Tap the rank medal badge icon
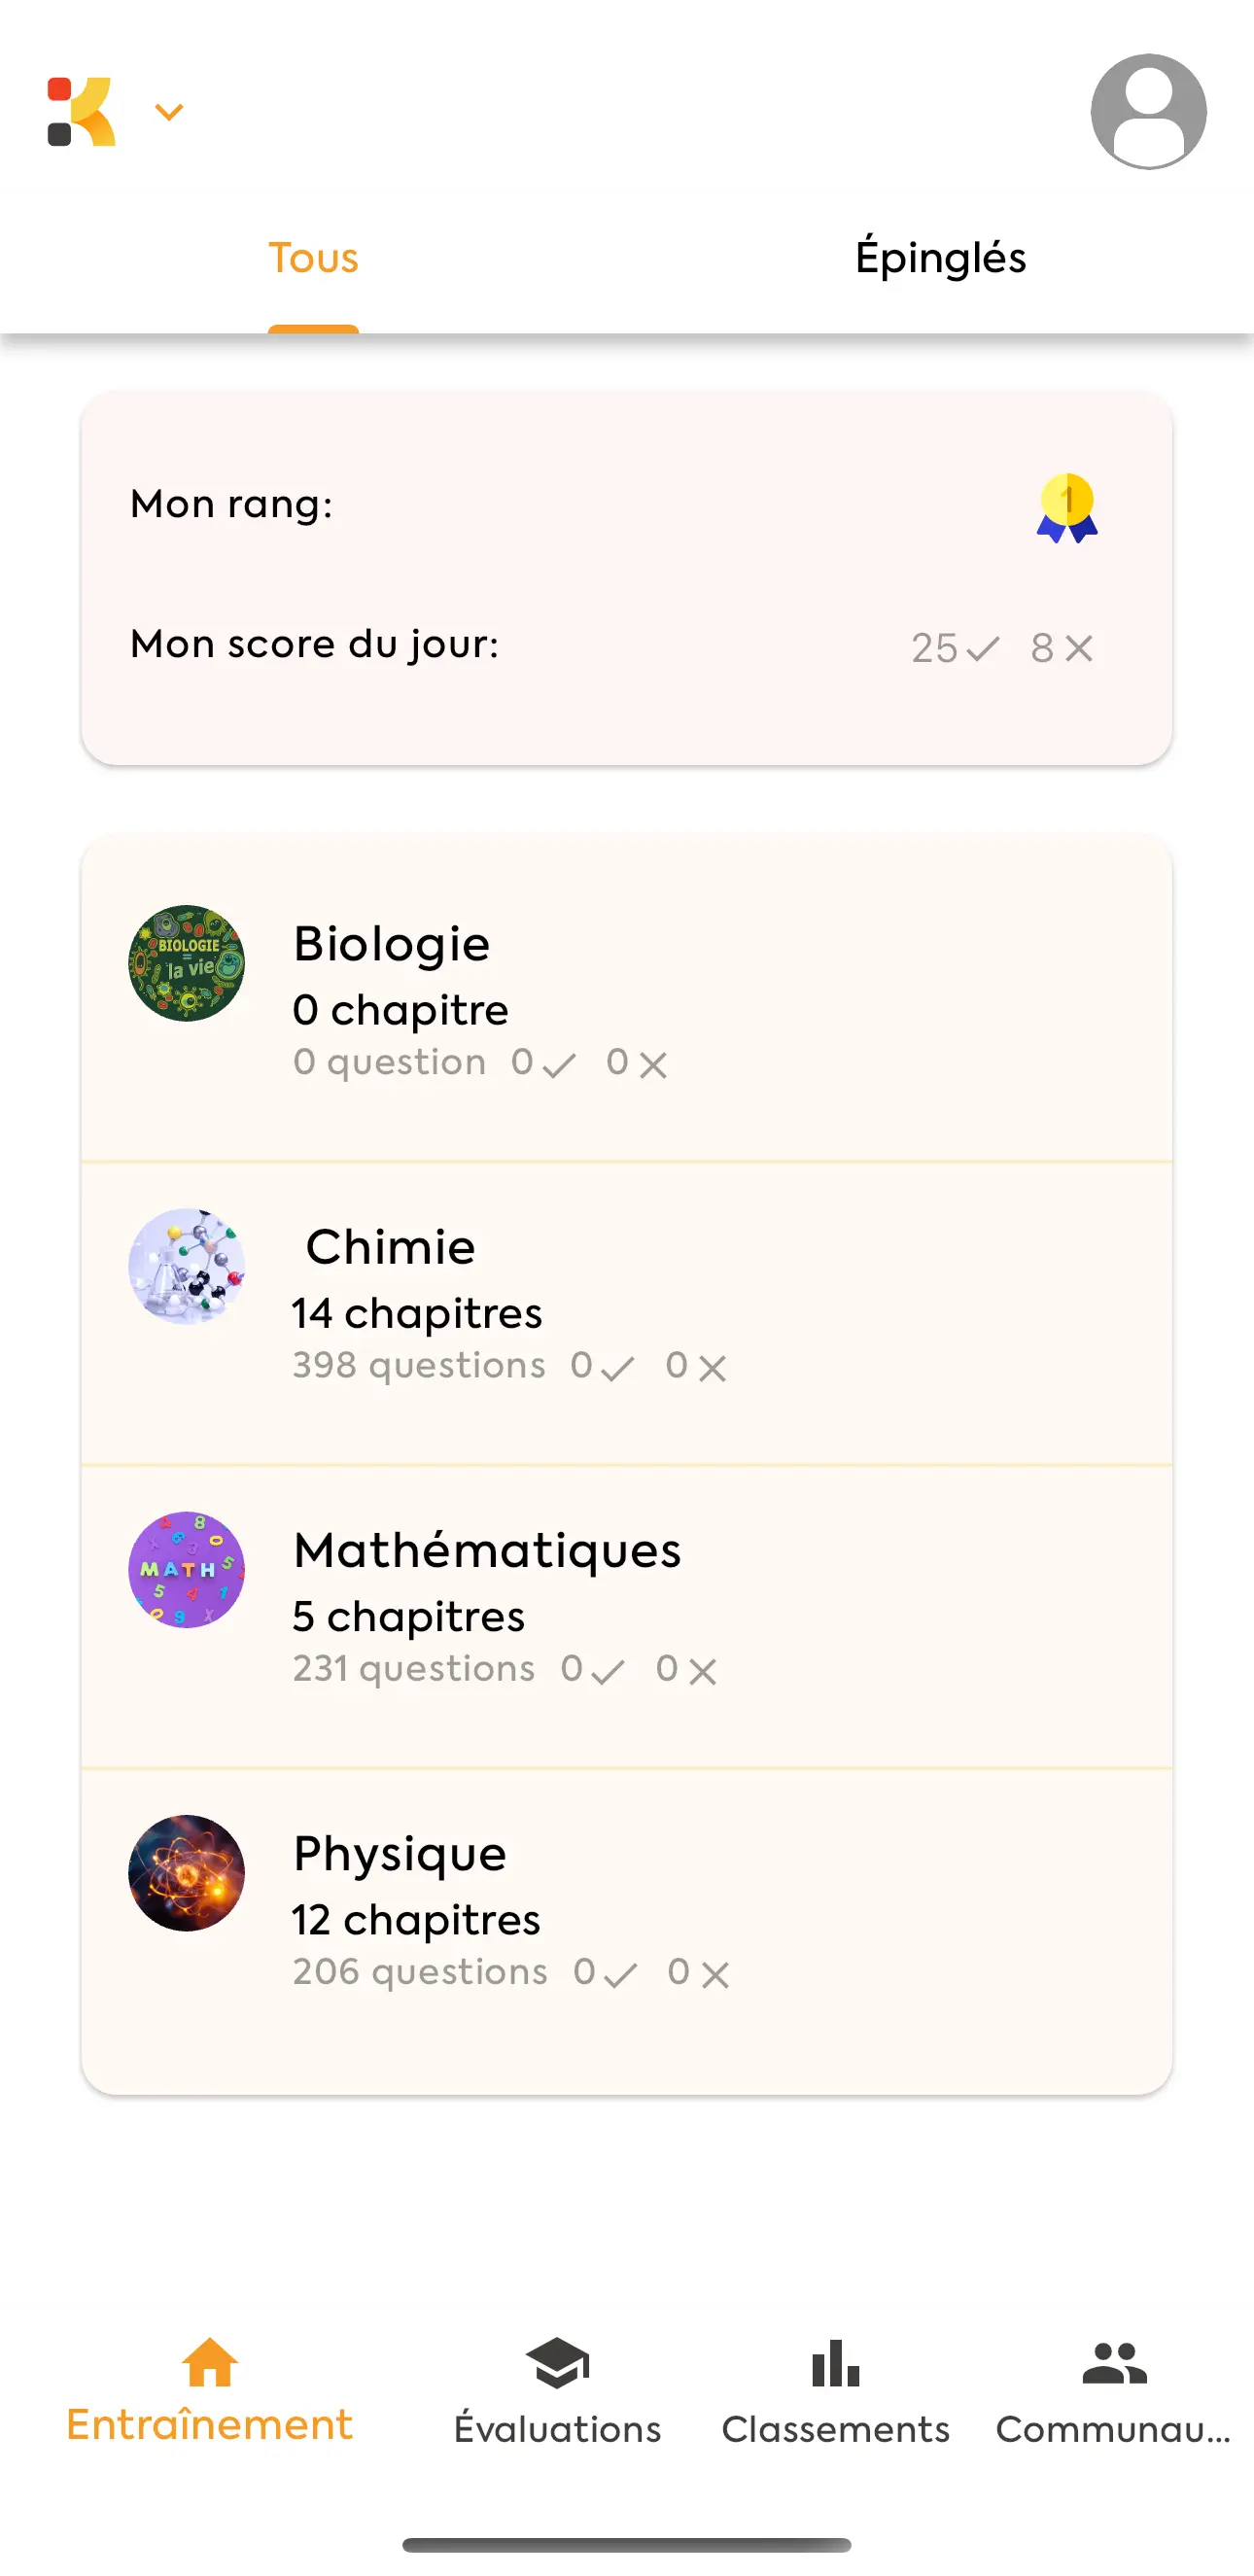The height and width of the screenshot is (2576, 1254). click(1066, 508)
